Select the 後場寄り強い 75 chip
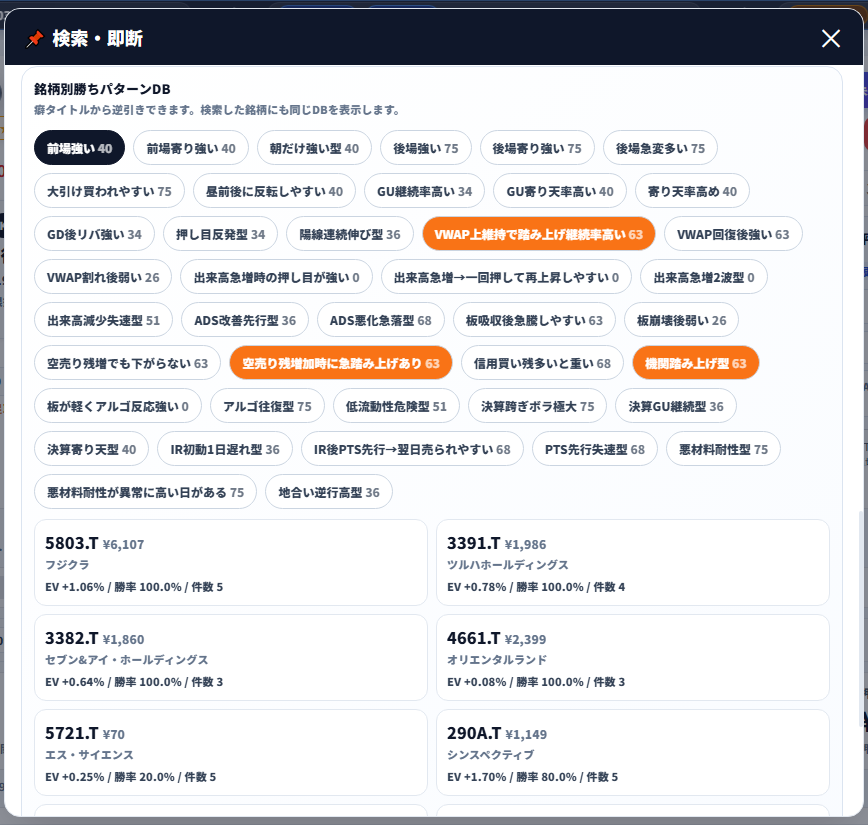 [x=537, y=148]
